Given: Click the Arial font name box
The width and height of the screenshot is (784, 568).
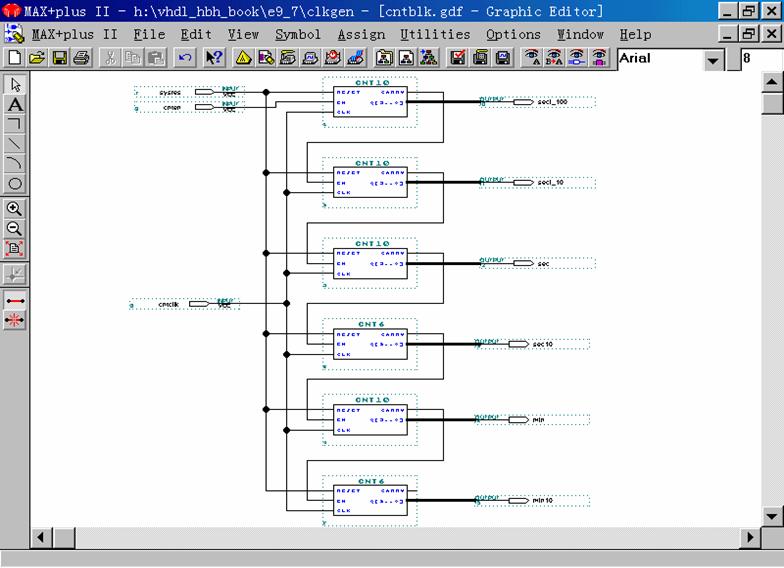Looking at the screenshot, I should (660, 59).
